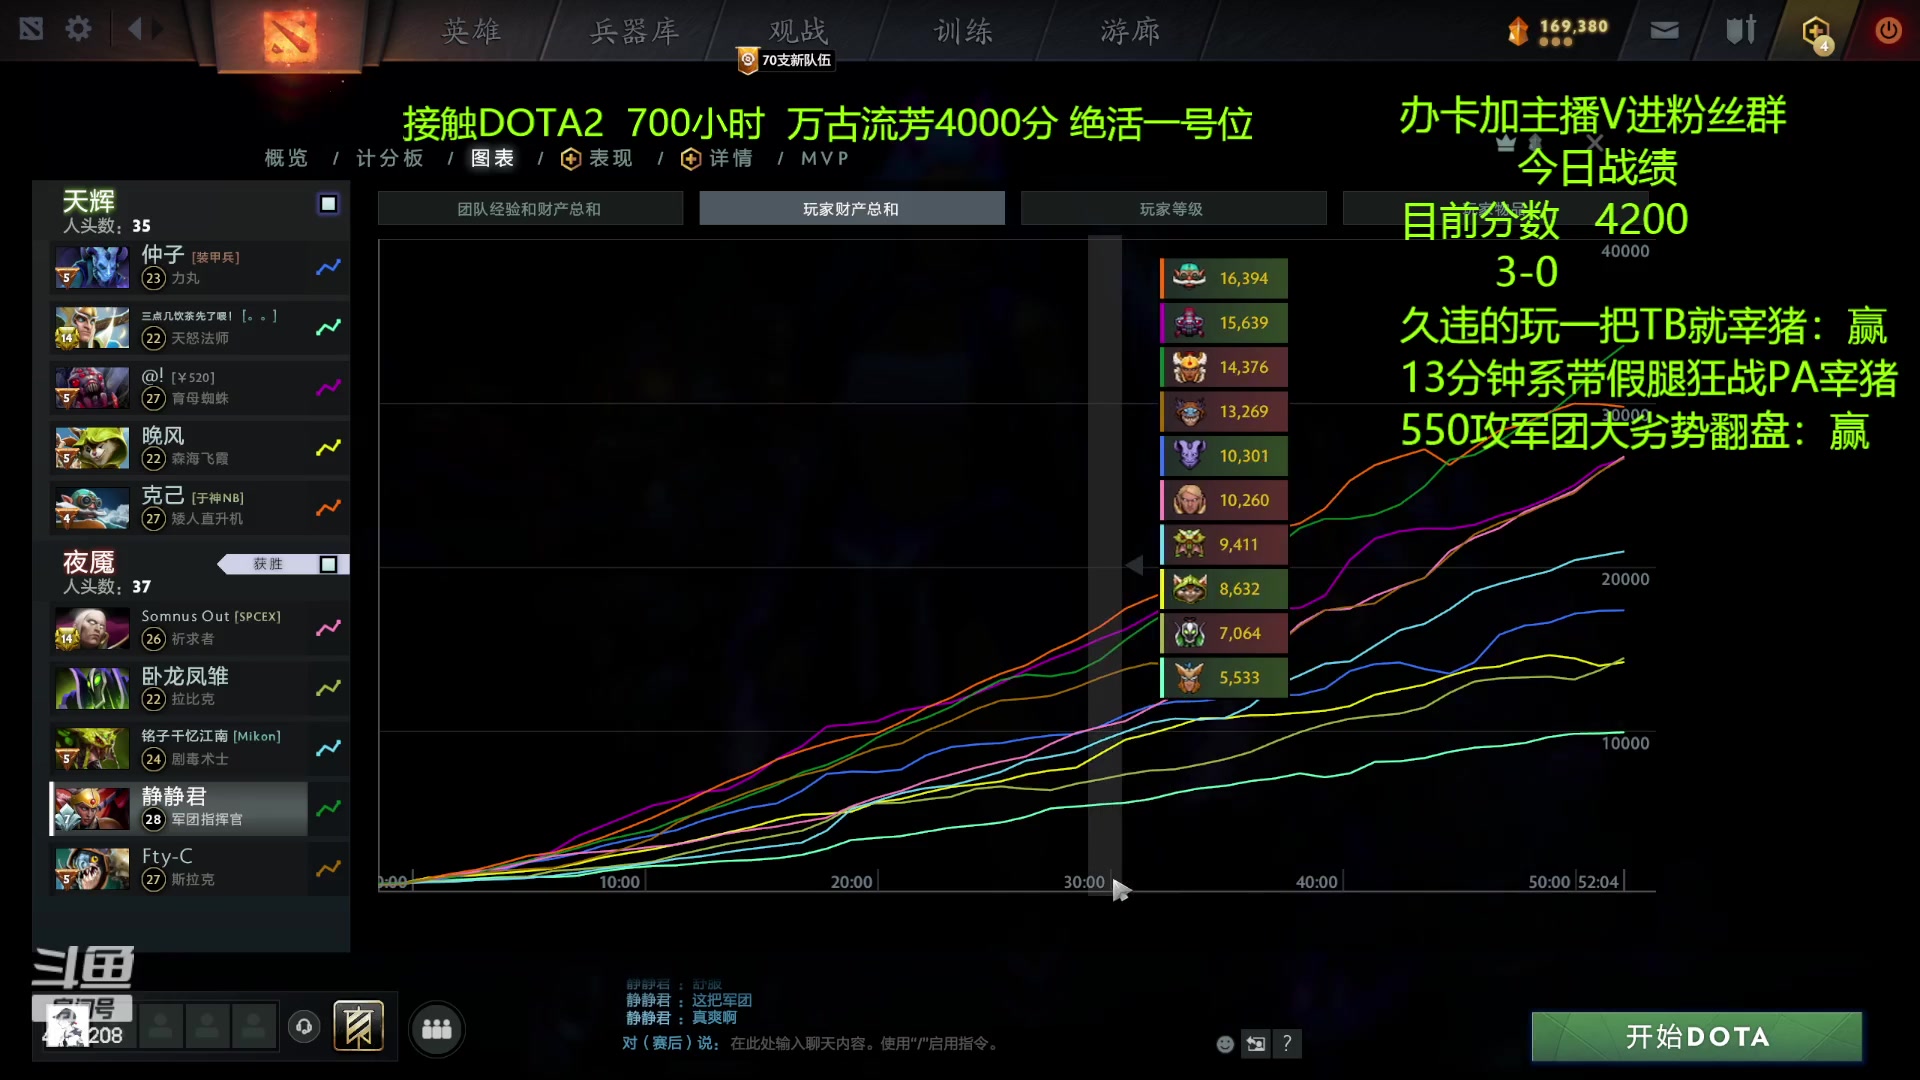Toggle 仲子 graph line visibility

pyautogui.click(x=328, y=267)
